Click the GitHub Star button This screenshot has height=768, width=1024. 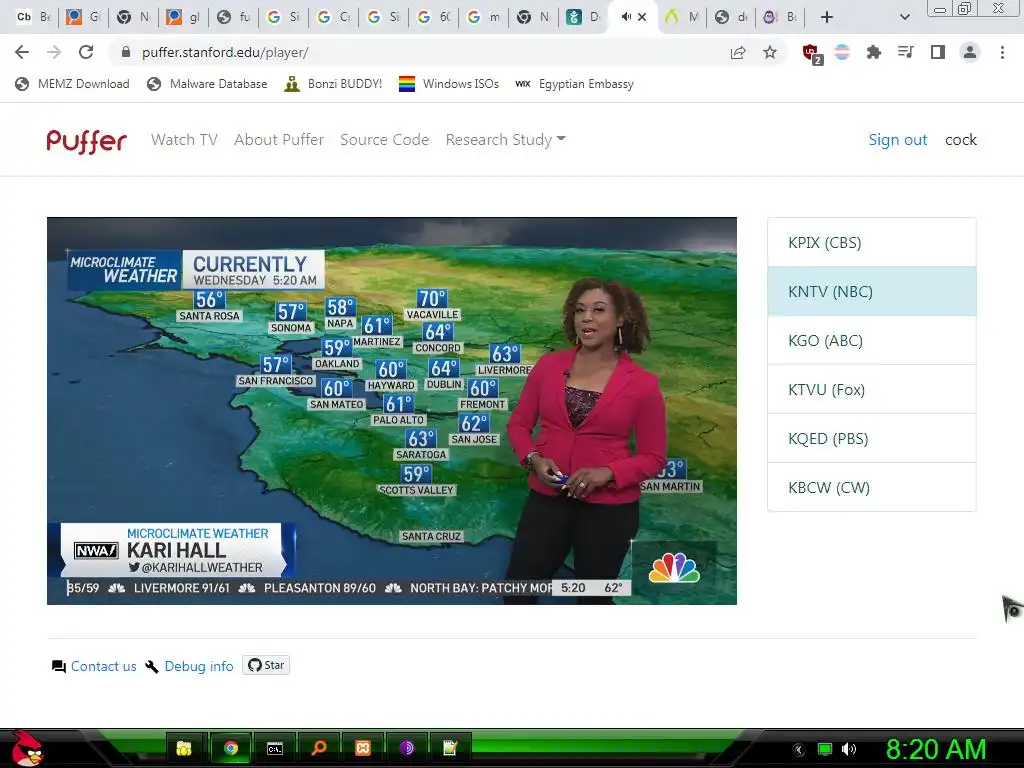coord(266,665)
